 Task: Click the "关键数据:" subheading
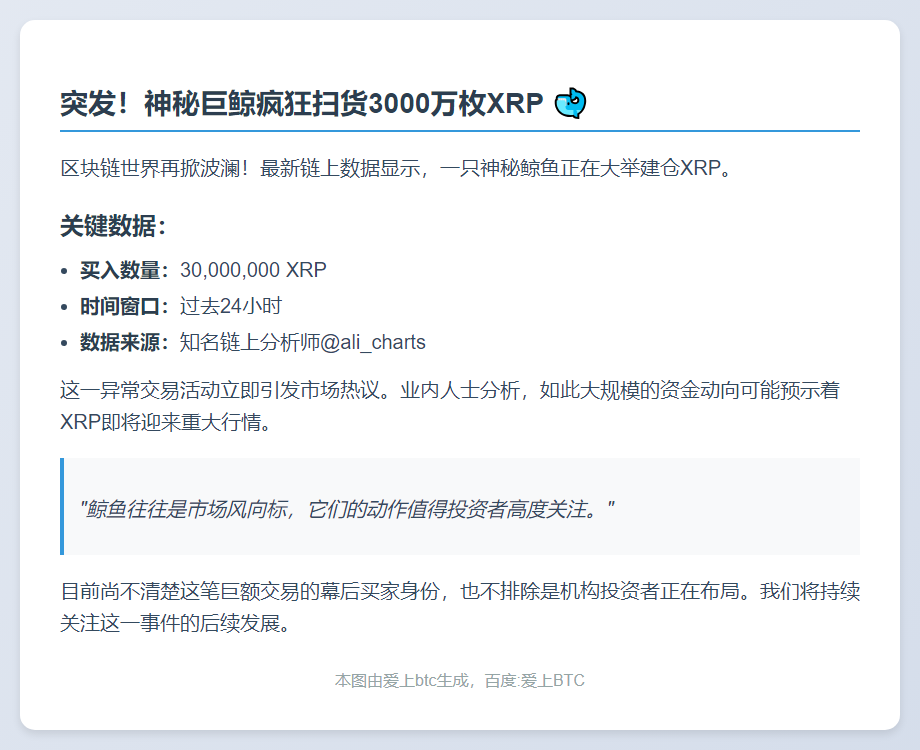pyautogui.click(x=113, y=226)
